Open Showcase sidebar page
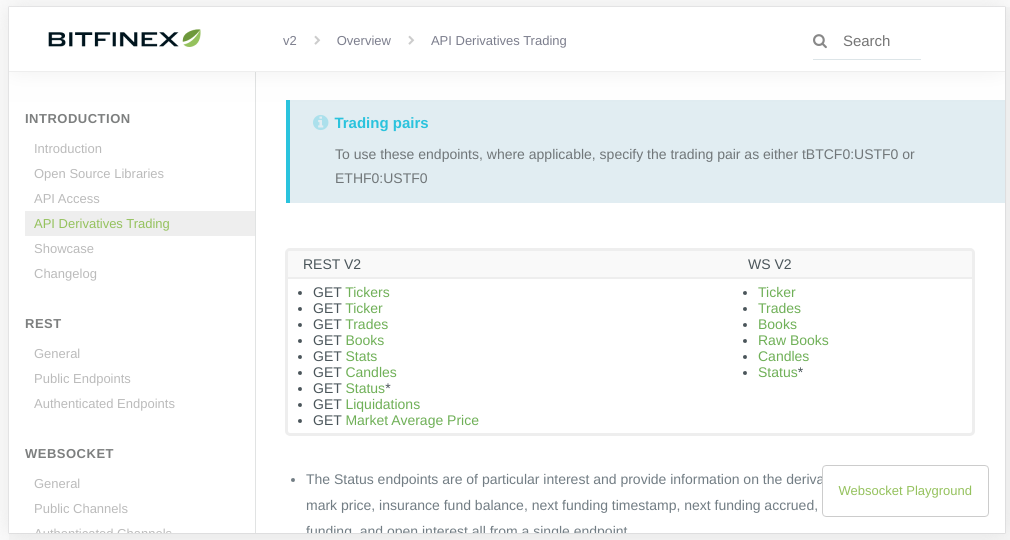1010x540 pixels. [x=64, y=249]
